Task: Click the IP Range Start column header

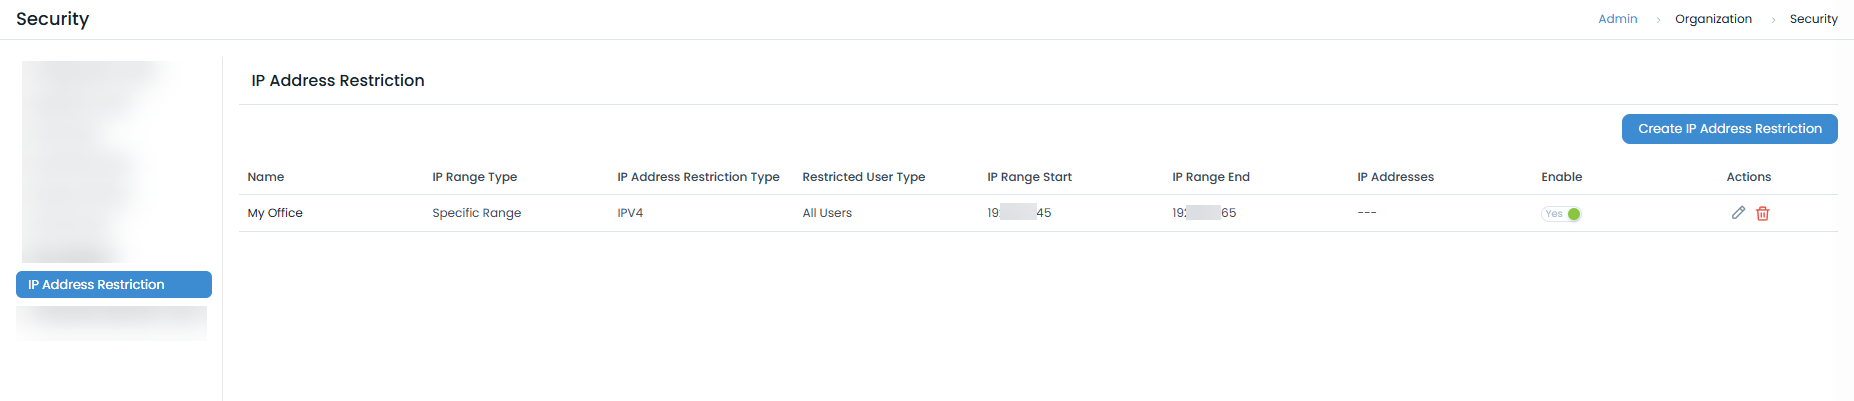Action: [x=1029, y=177]
